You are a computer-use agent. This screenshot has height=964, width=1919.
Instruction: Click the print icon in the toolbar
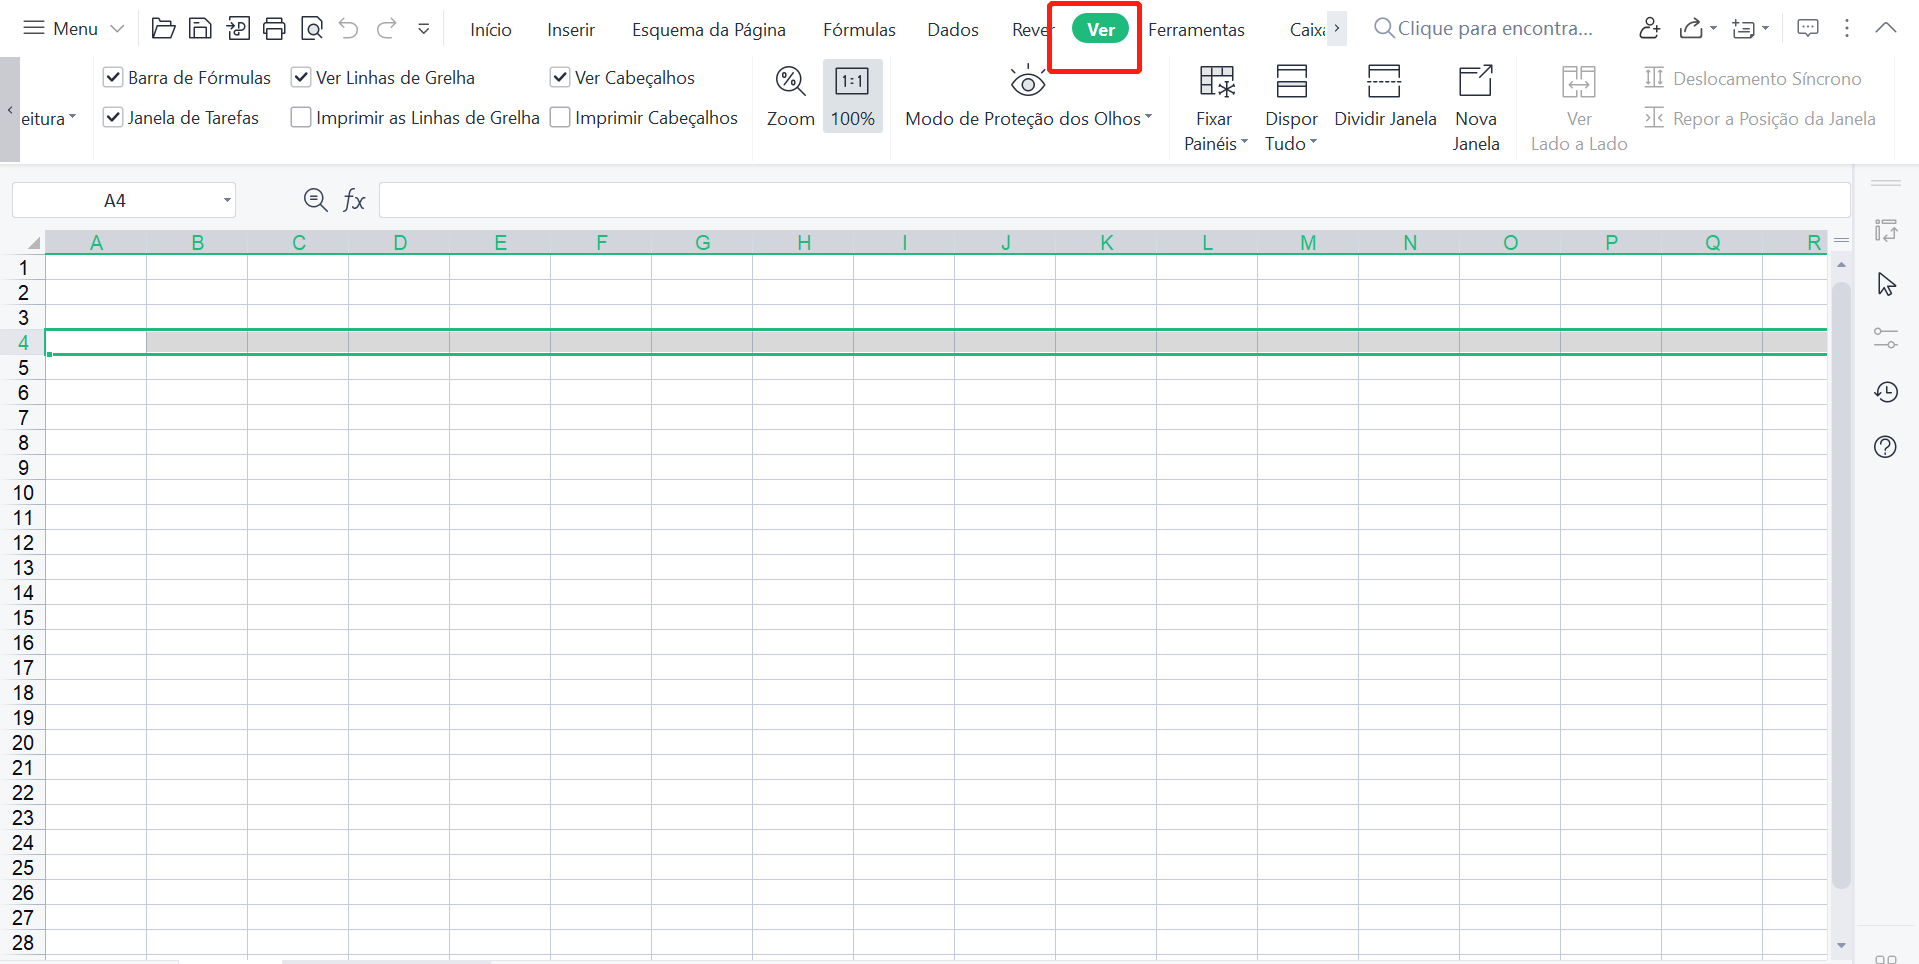click(274, 29)
